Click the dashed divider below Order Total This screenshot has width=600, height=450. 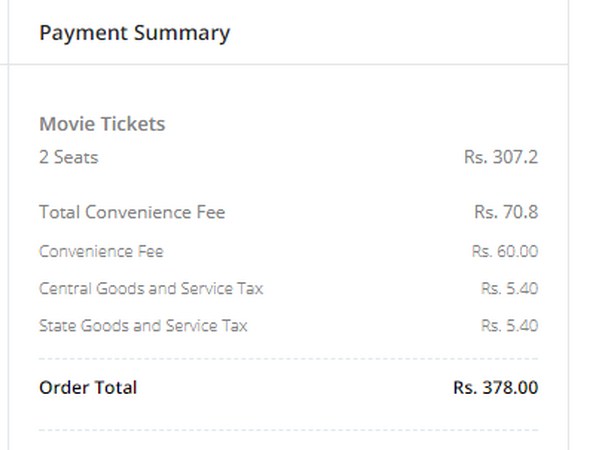click(288, 430)
